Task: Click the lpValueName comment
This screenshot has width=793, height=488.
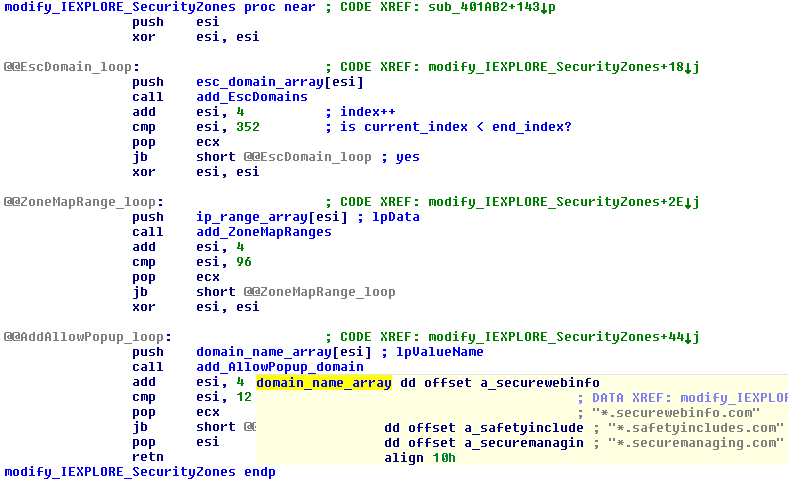Action: click(439, 352)
